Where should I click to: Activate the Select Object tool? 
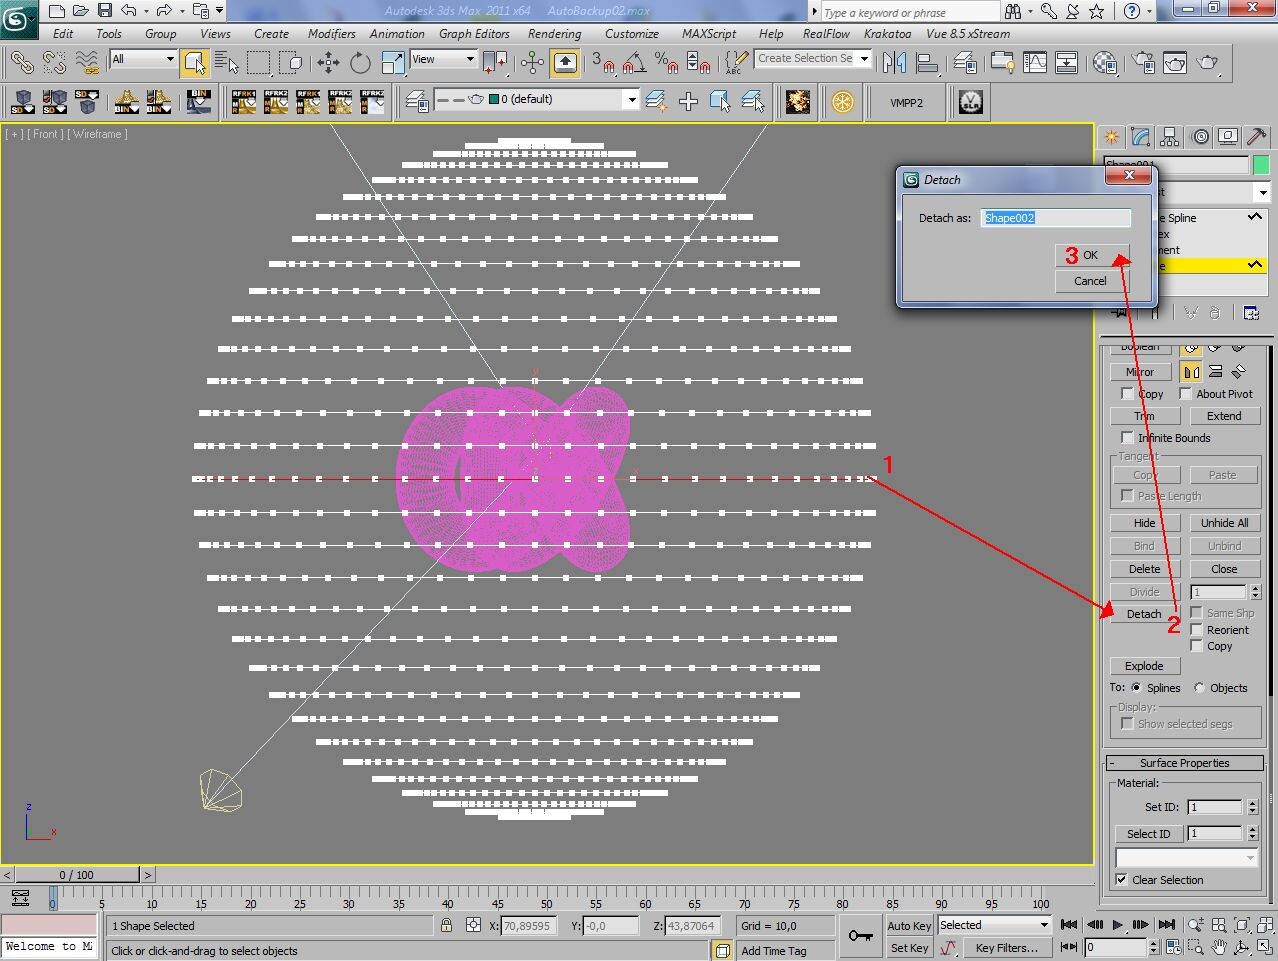point(196,63)
